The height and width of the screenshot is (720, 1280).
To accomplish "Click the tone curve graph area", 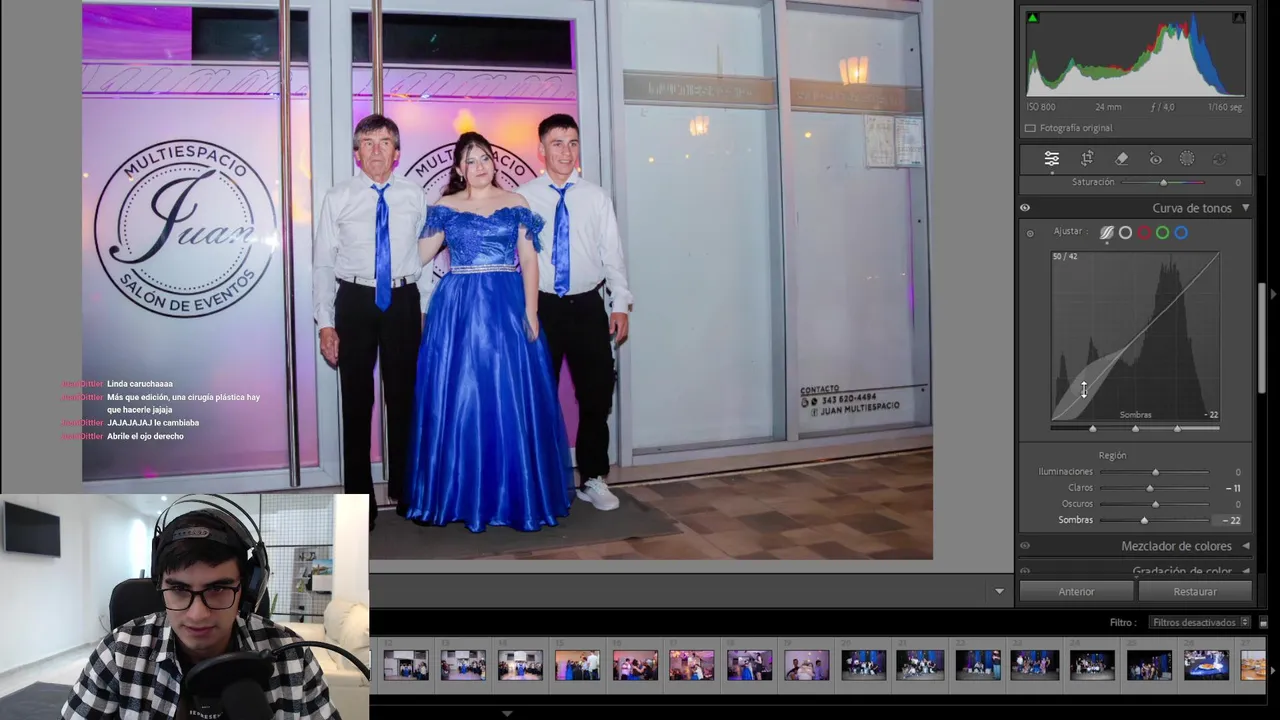I will pyautogui.click(x=1135, y=336).
